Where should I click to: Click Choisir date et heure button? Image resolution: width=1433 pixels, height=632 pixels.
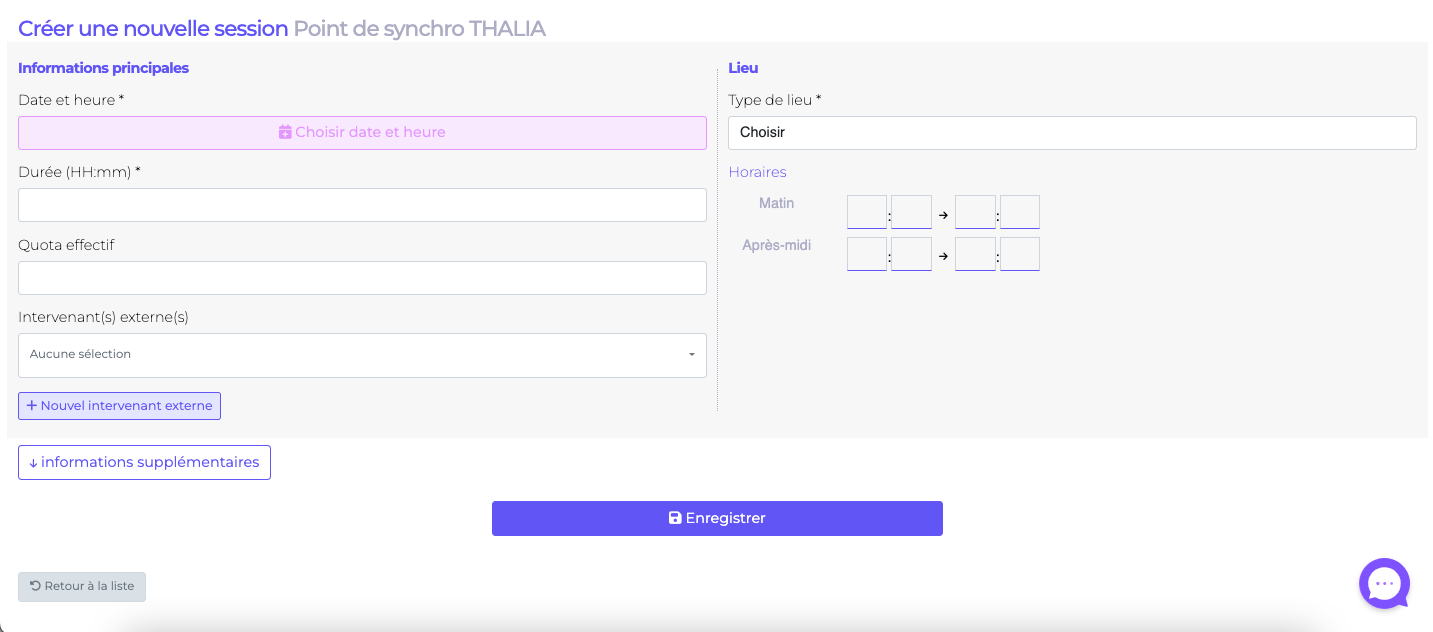tap(362, 133)
